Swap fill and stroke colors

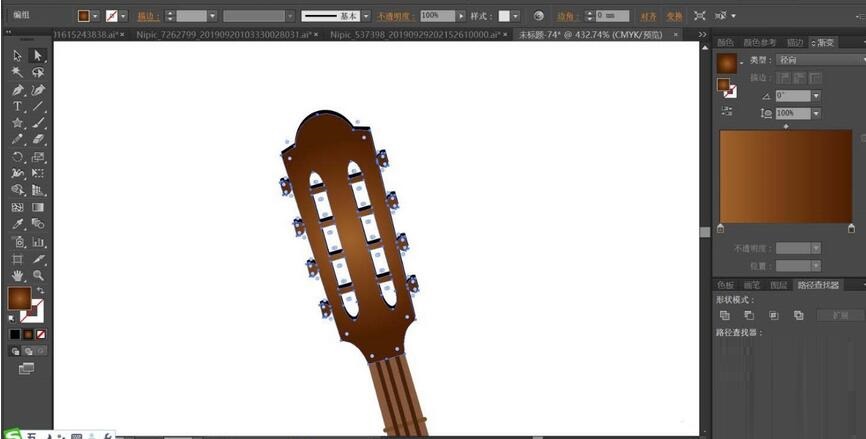click(41, 290)
